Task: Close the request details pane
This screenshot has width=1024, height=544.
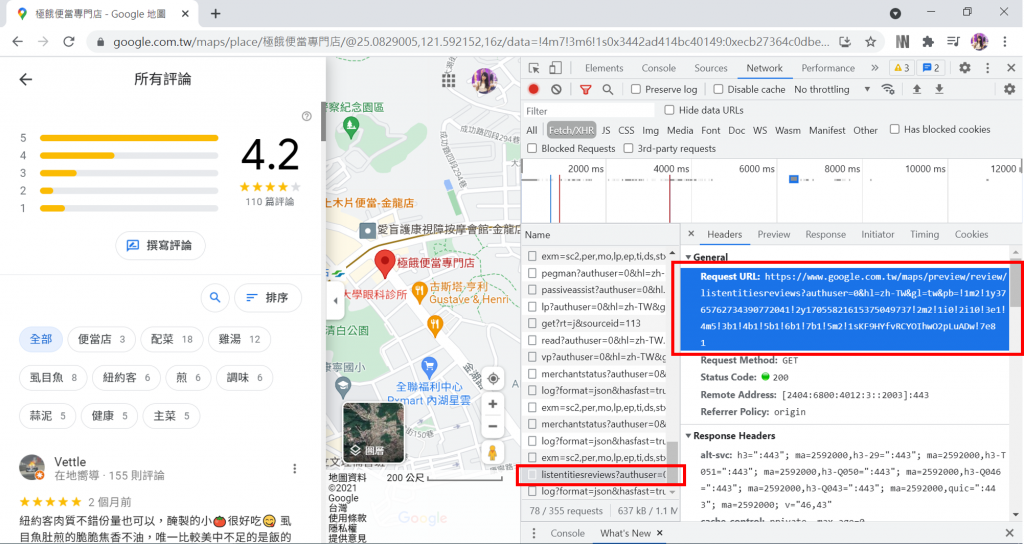Action: point(691,234)
